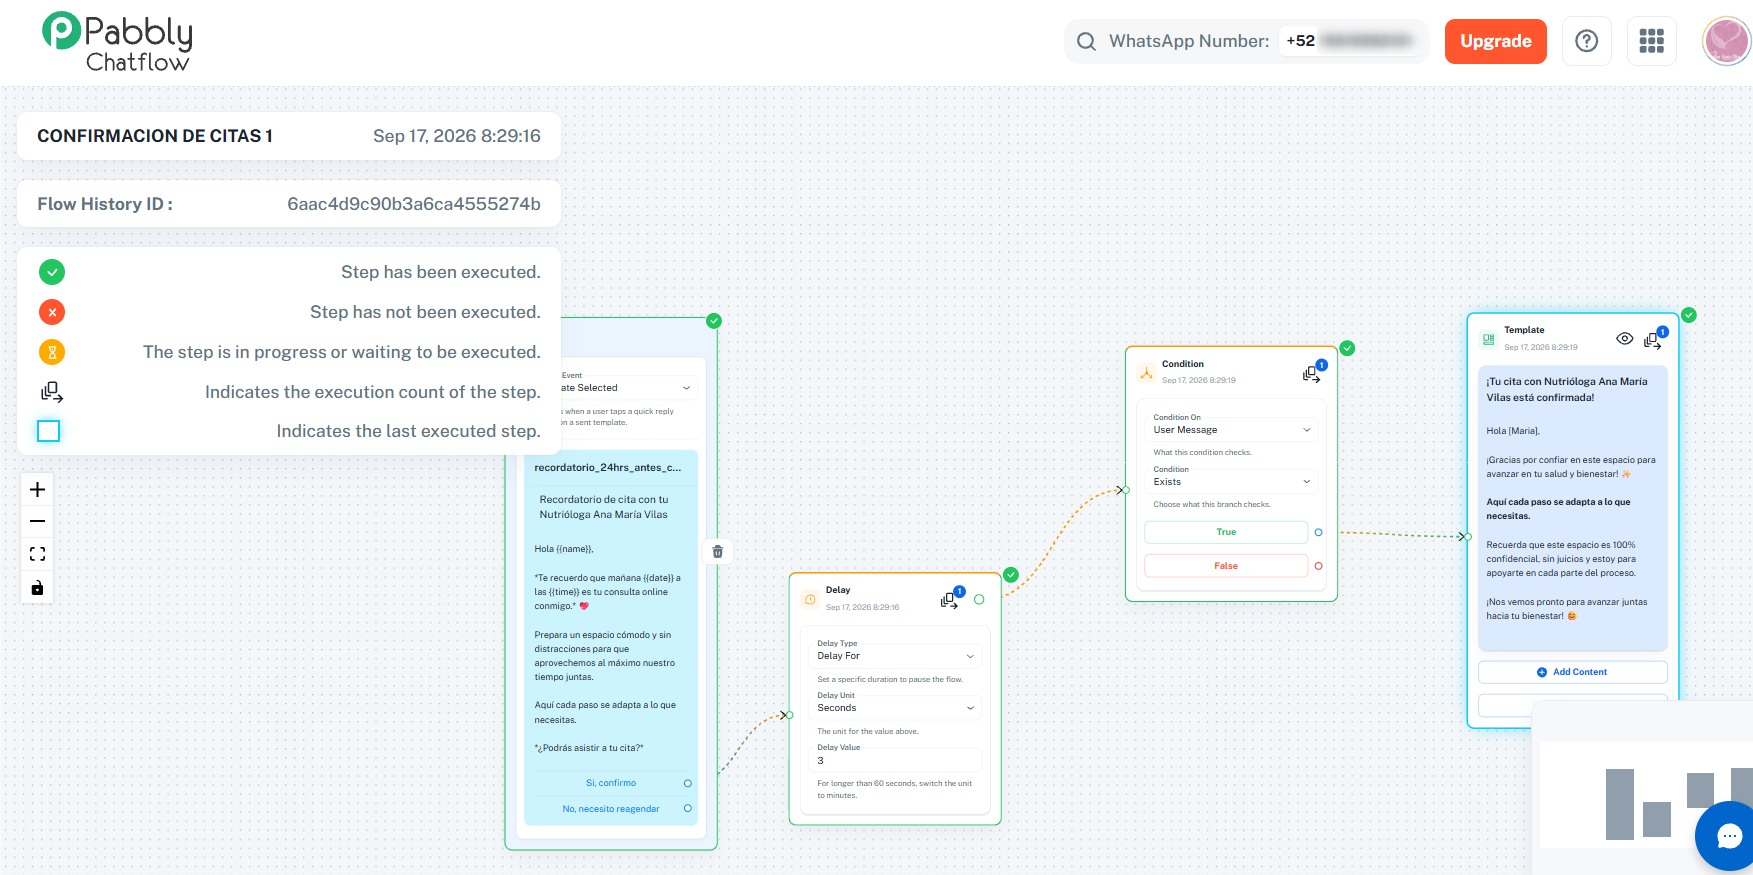Zoom out of the flow canvas
The height and width of the screenshot is (875, 1753).
[37, 521]
